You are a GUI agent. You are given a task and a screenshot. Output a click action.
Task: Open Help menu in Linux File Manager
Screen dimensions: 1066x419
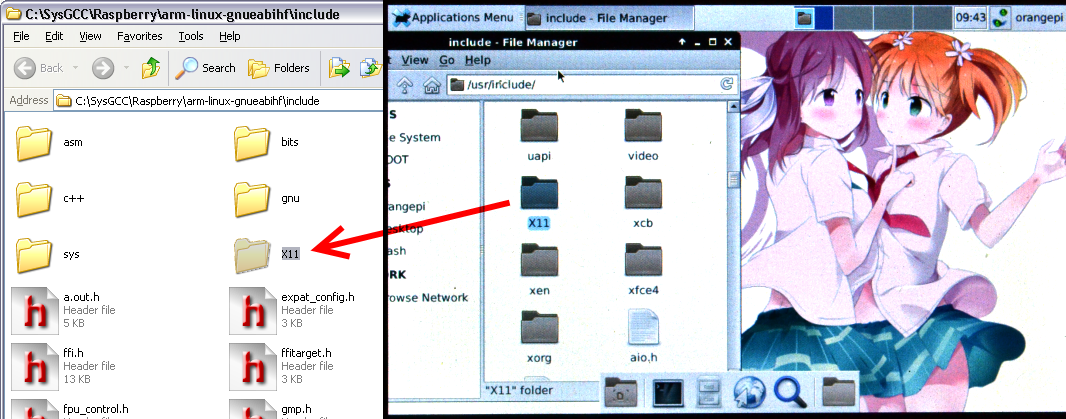point(477,60)
